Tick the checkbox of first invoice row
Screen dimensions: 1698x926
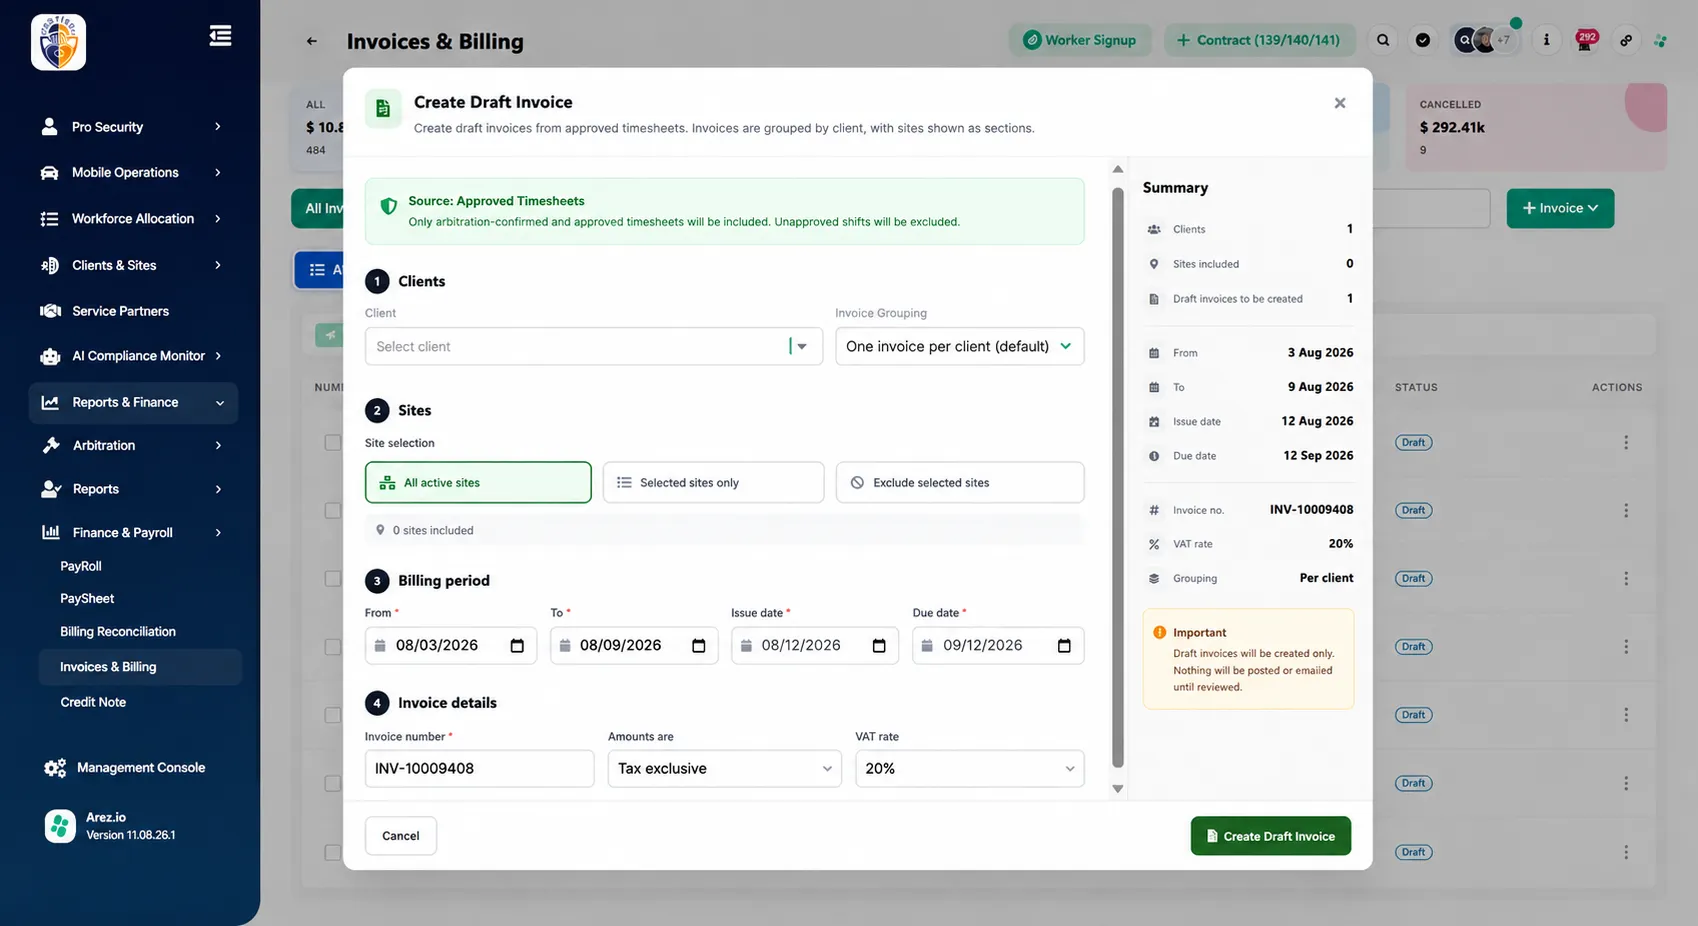point(333,442)
